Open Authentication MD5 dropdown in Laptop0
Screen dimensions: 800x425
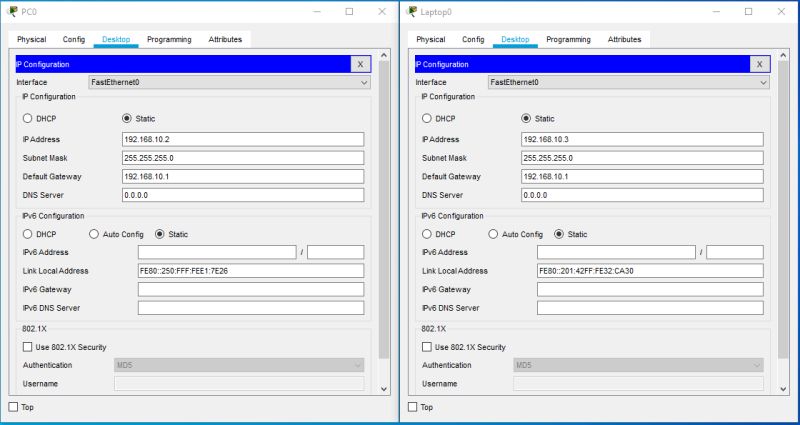tap(638, 365)
